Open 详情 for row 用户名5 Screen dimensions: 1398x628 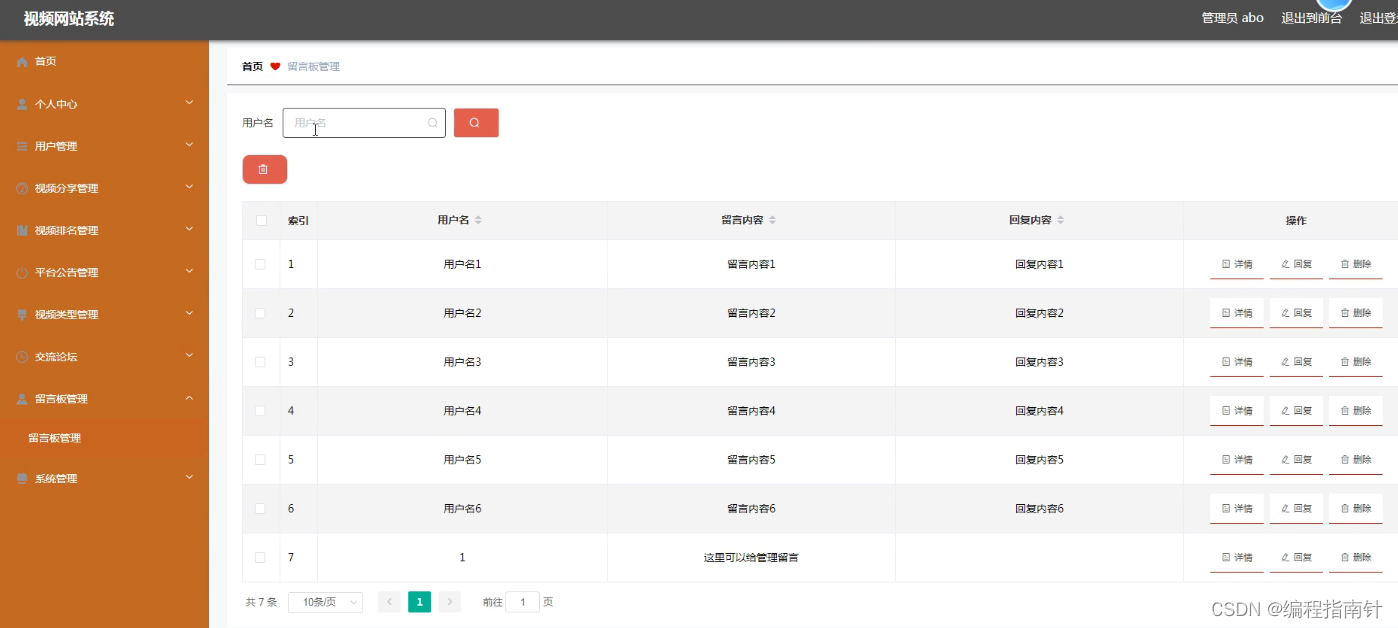[x=1237, y=460]
